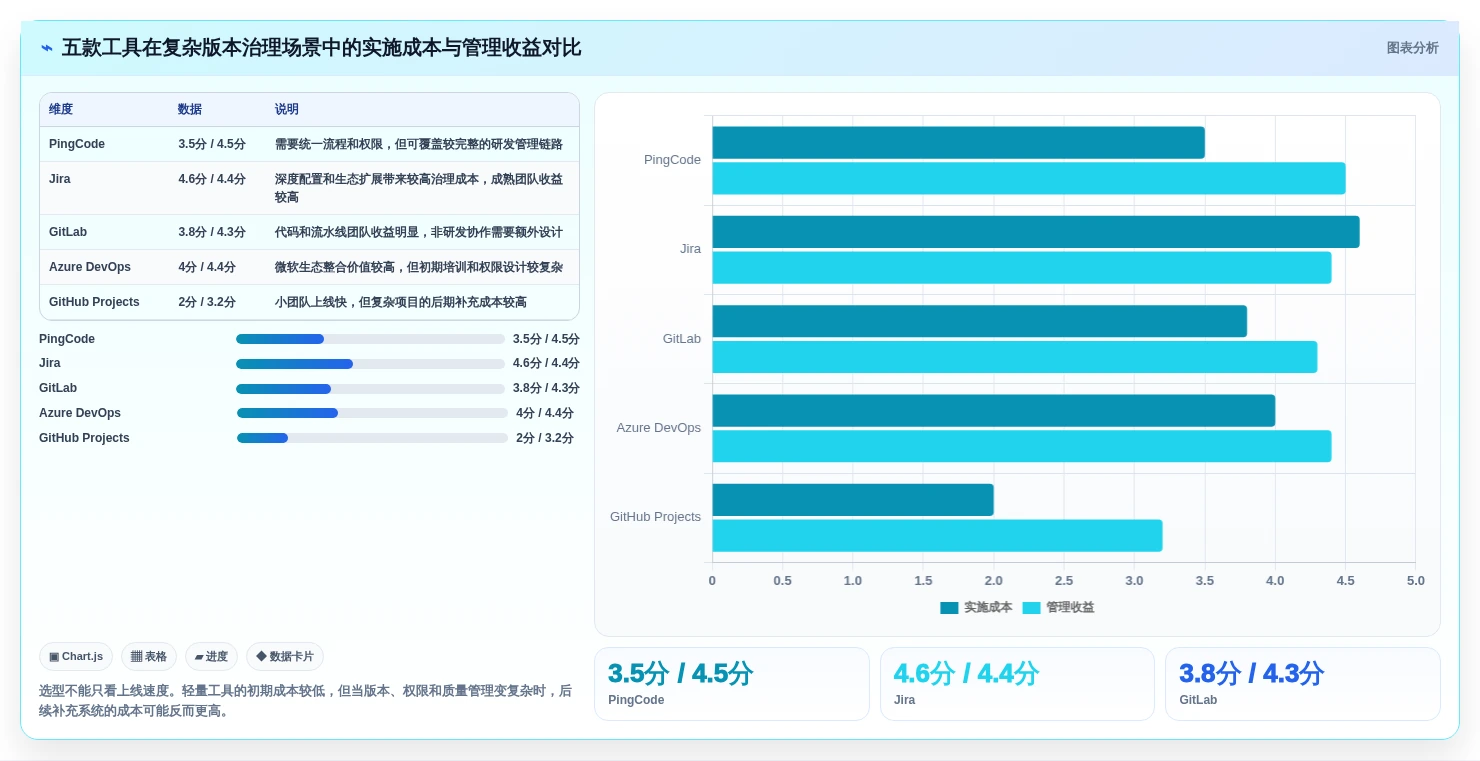Select the 数据卡片 tag chip
This screenshot has height=761, width=1480.
click(285, 656)
